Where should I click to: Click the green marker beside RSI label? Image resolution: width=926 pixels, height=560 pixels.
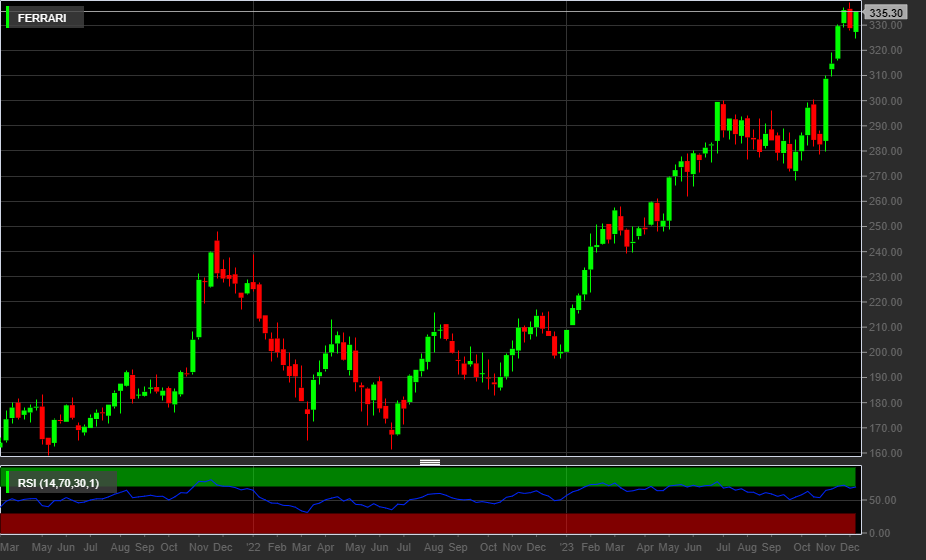coord(7,482)
